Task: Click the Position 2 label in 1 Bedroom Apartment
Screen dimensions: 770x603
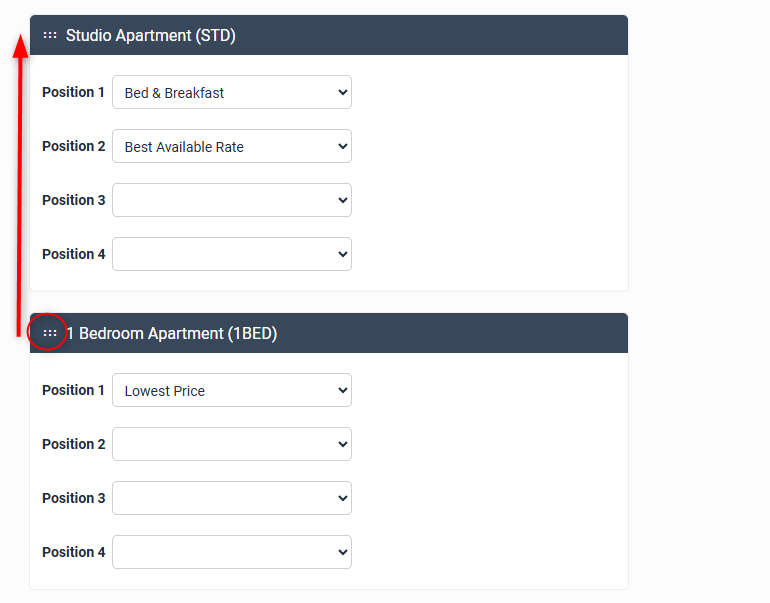Action: (x=73, y=444)
